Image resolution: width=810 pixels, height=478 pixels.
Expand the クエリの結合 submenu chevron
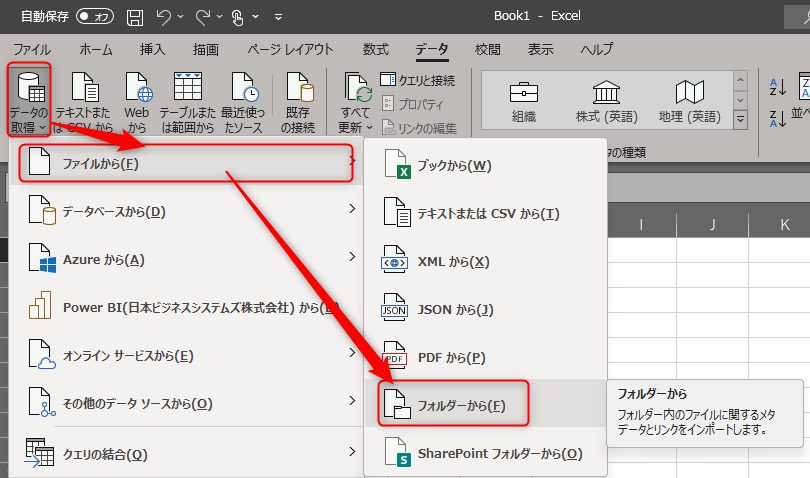point(352,452)
